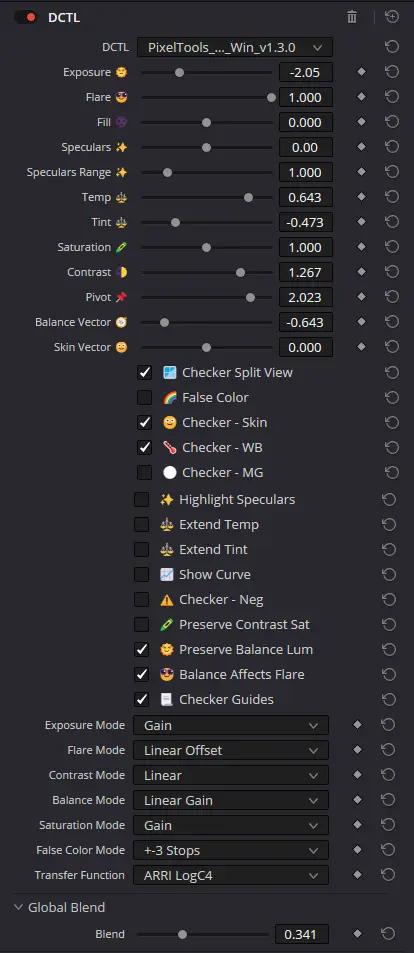Enable the False Color checkbox
The width and height of the screenshot is (414, 953).
[x=145, y=397]
